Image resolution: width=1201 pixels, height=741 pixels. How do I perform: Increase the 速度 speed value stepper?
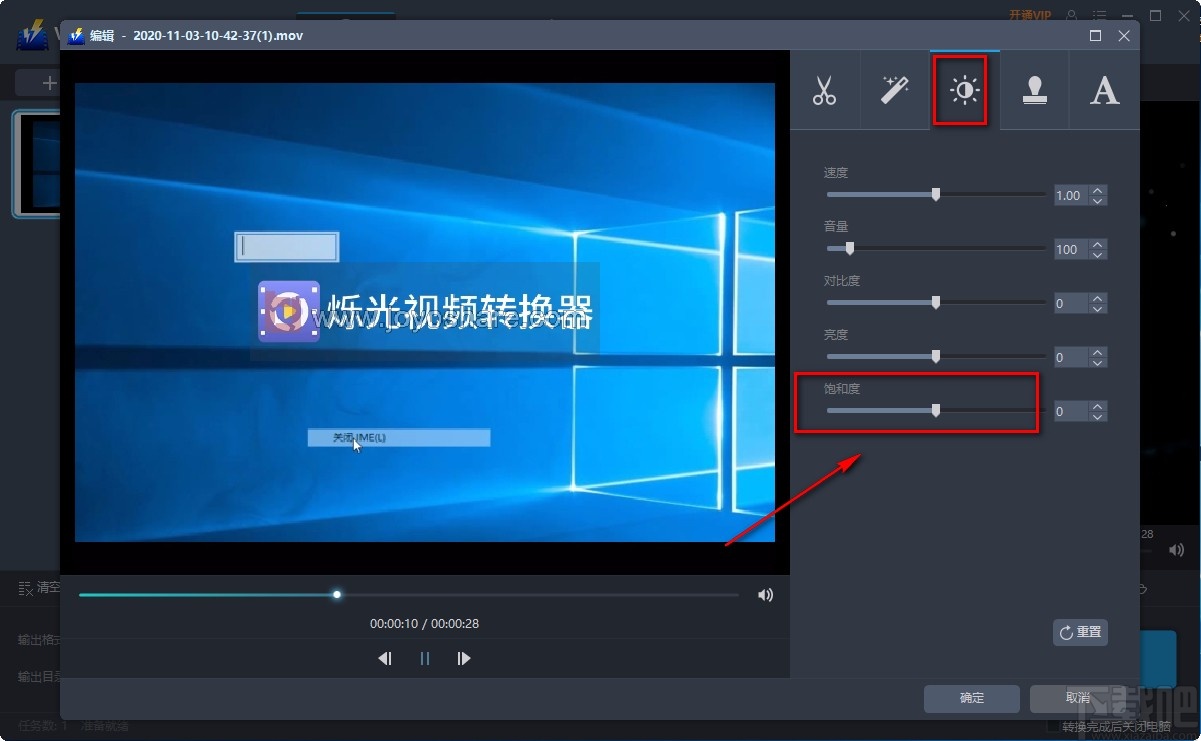click(x=1097, y=190)
